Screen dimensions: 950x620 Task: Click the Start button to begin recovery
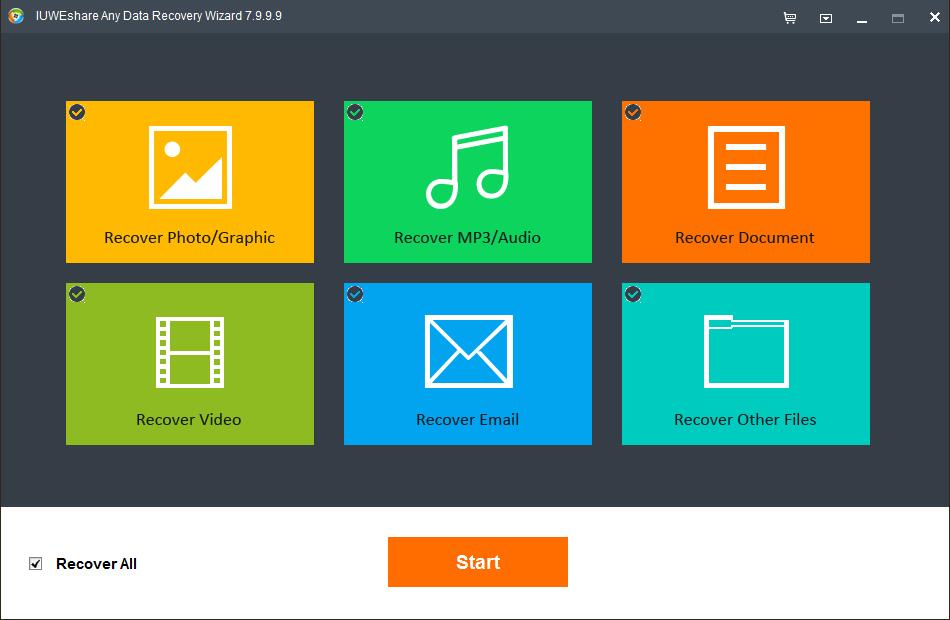click(477, 562)
